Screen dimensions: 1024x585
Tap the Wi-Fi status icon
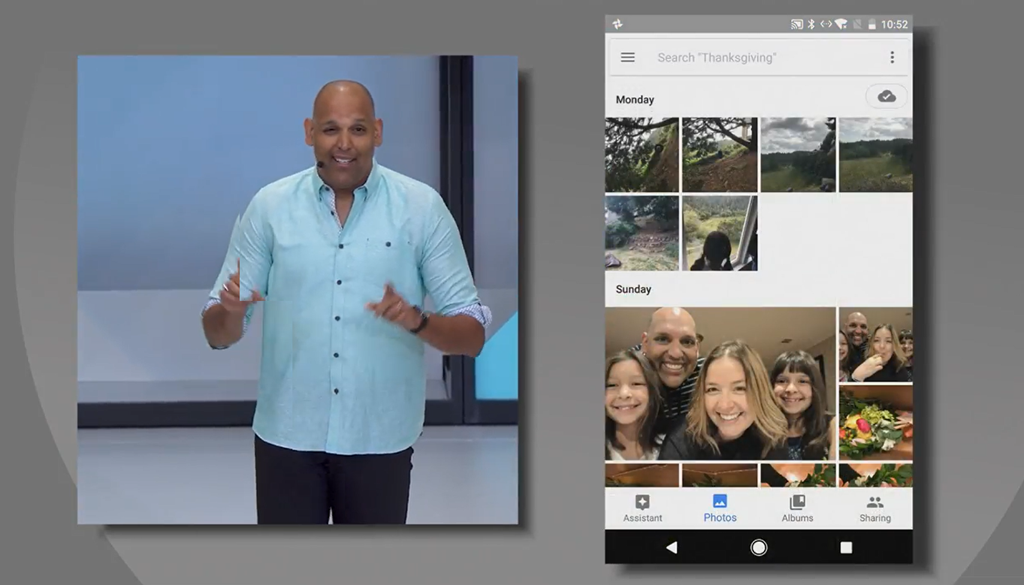841,24
